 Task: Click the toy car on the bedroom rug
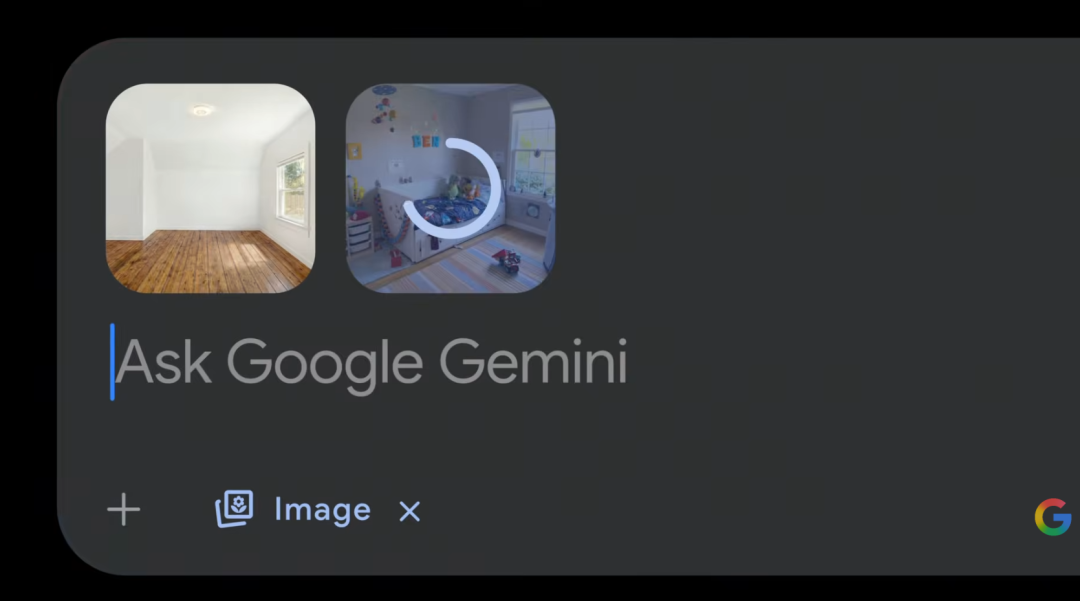click(x=506, y=262)
